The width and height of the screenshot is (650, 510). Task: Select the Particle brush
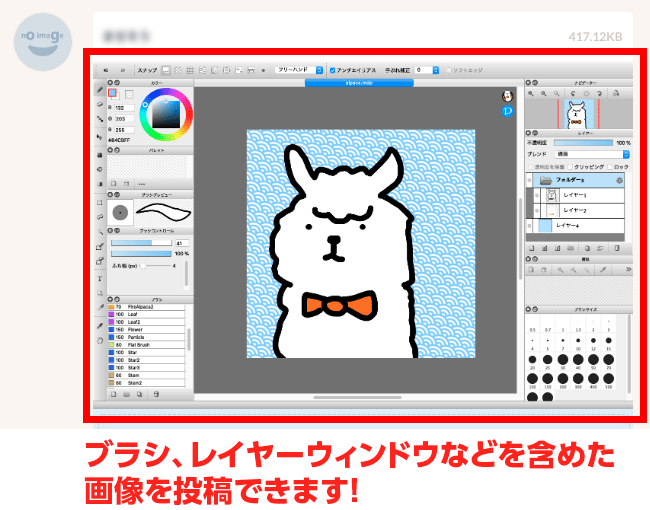tap(146, 337)
